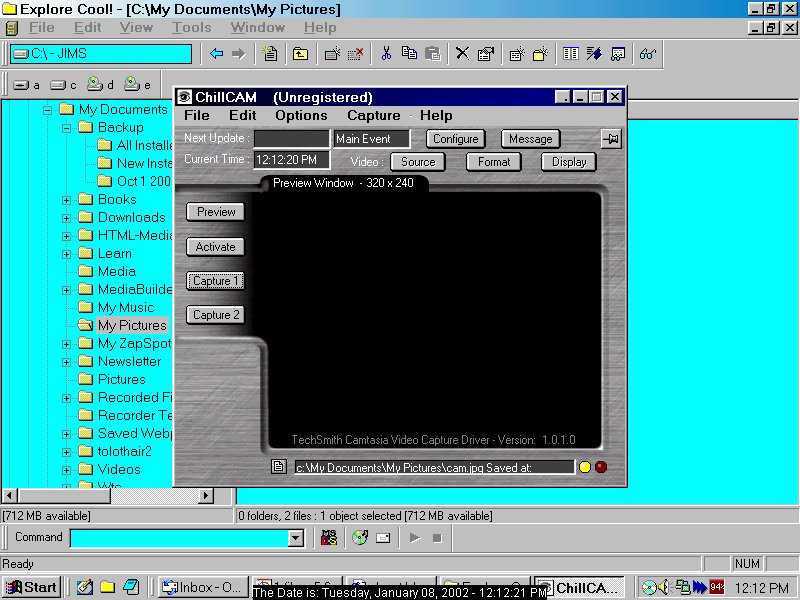
Task: Click the Main Event field
Action: point(371,139)
